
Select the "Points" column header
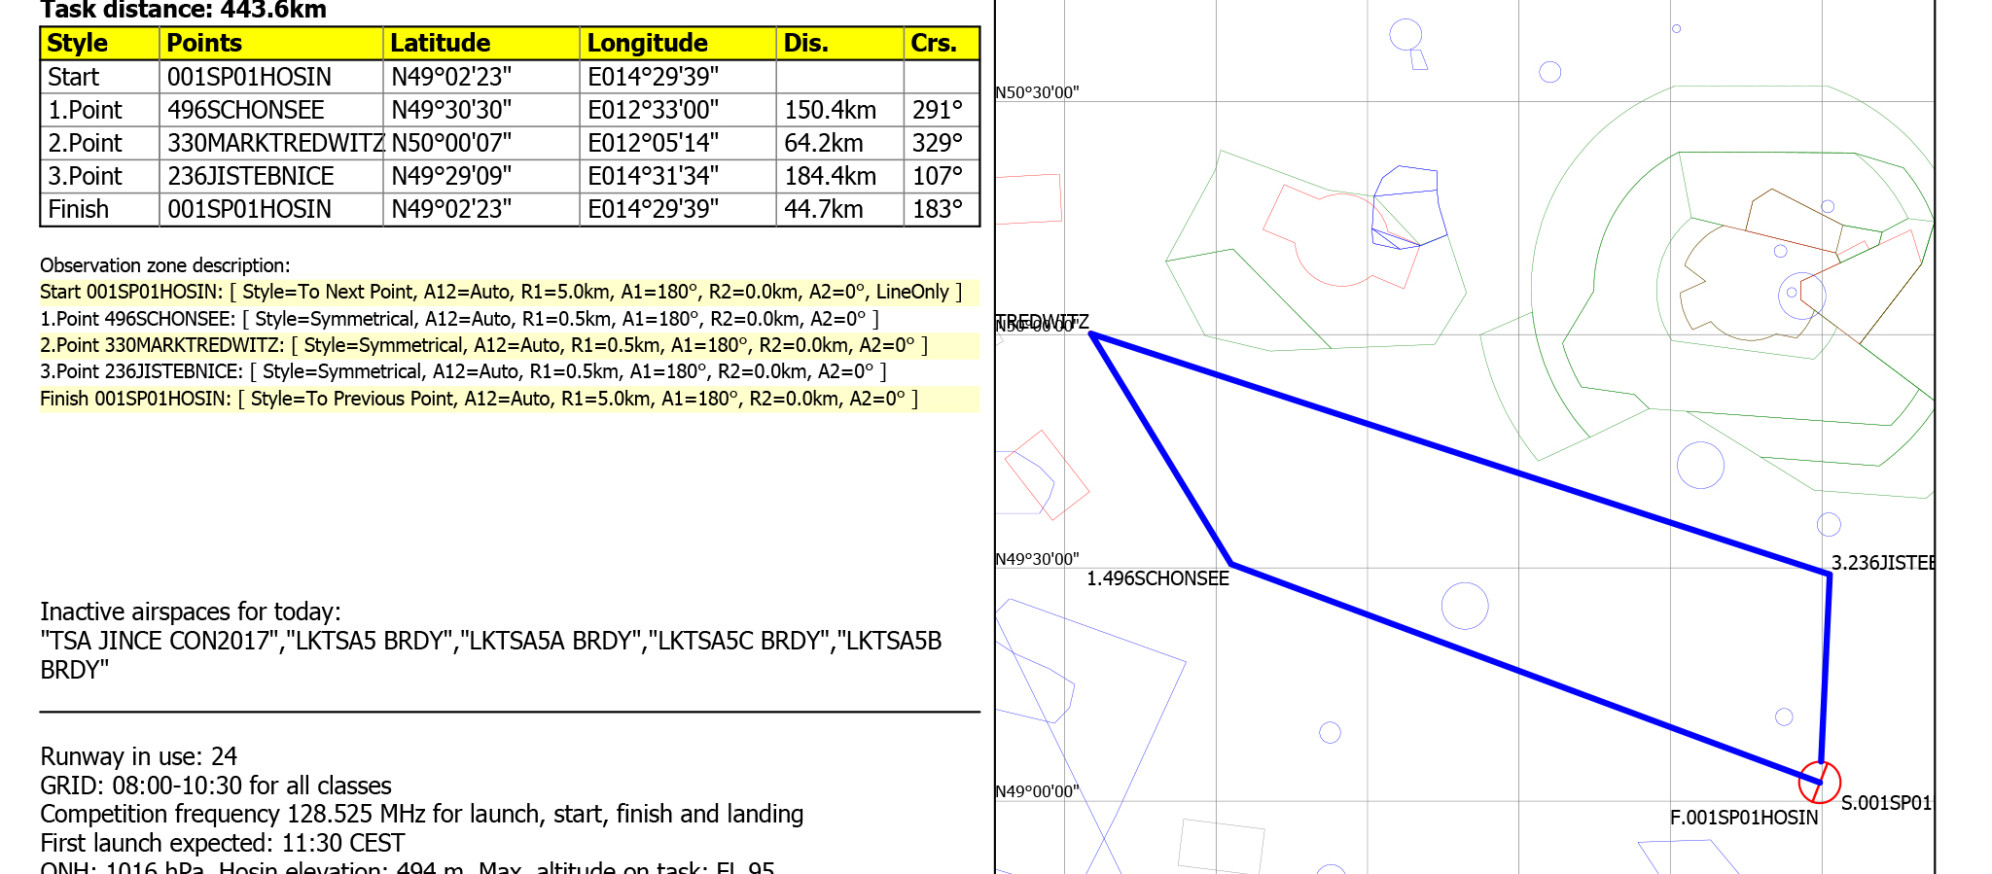click(204, 44)
